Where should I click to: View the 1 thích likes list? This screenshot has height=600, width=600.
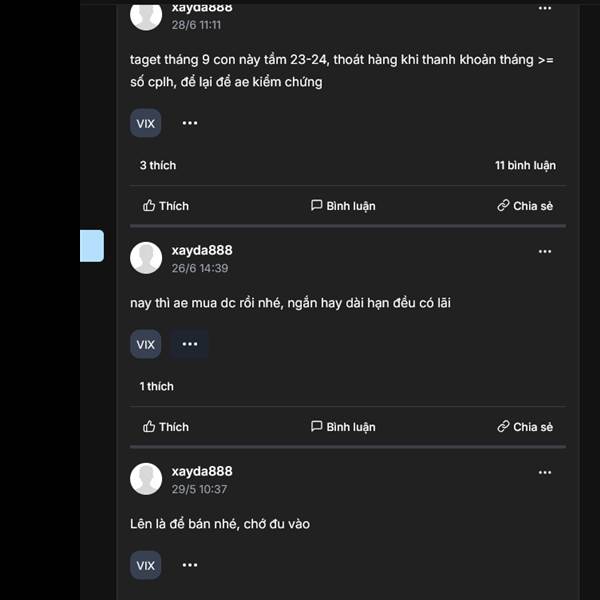(x=157, y=386)
